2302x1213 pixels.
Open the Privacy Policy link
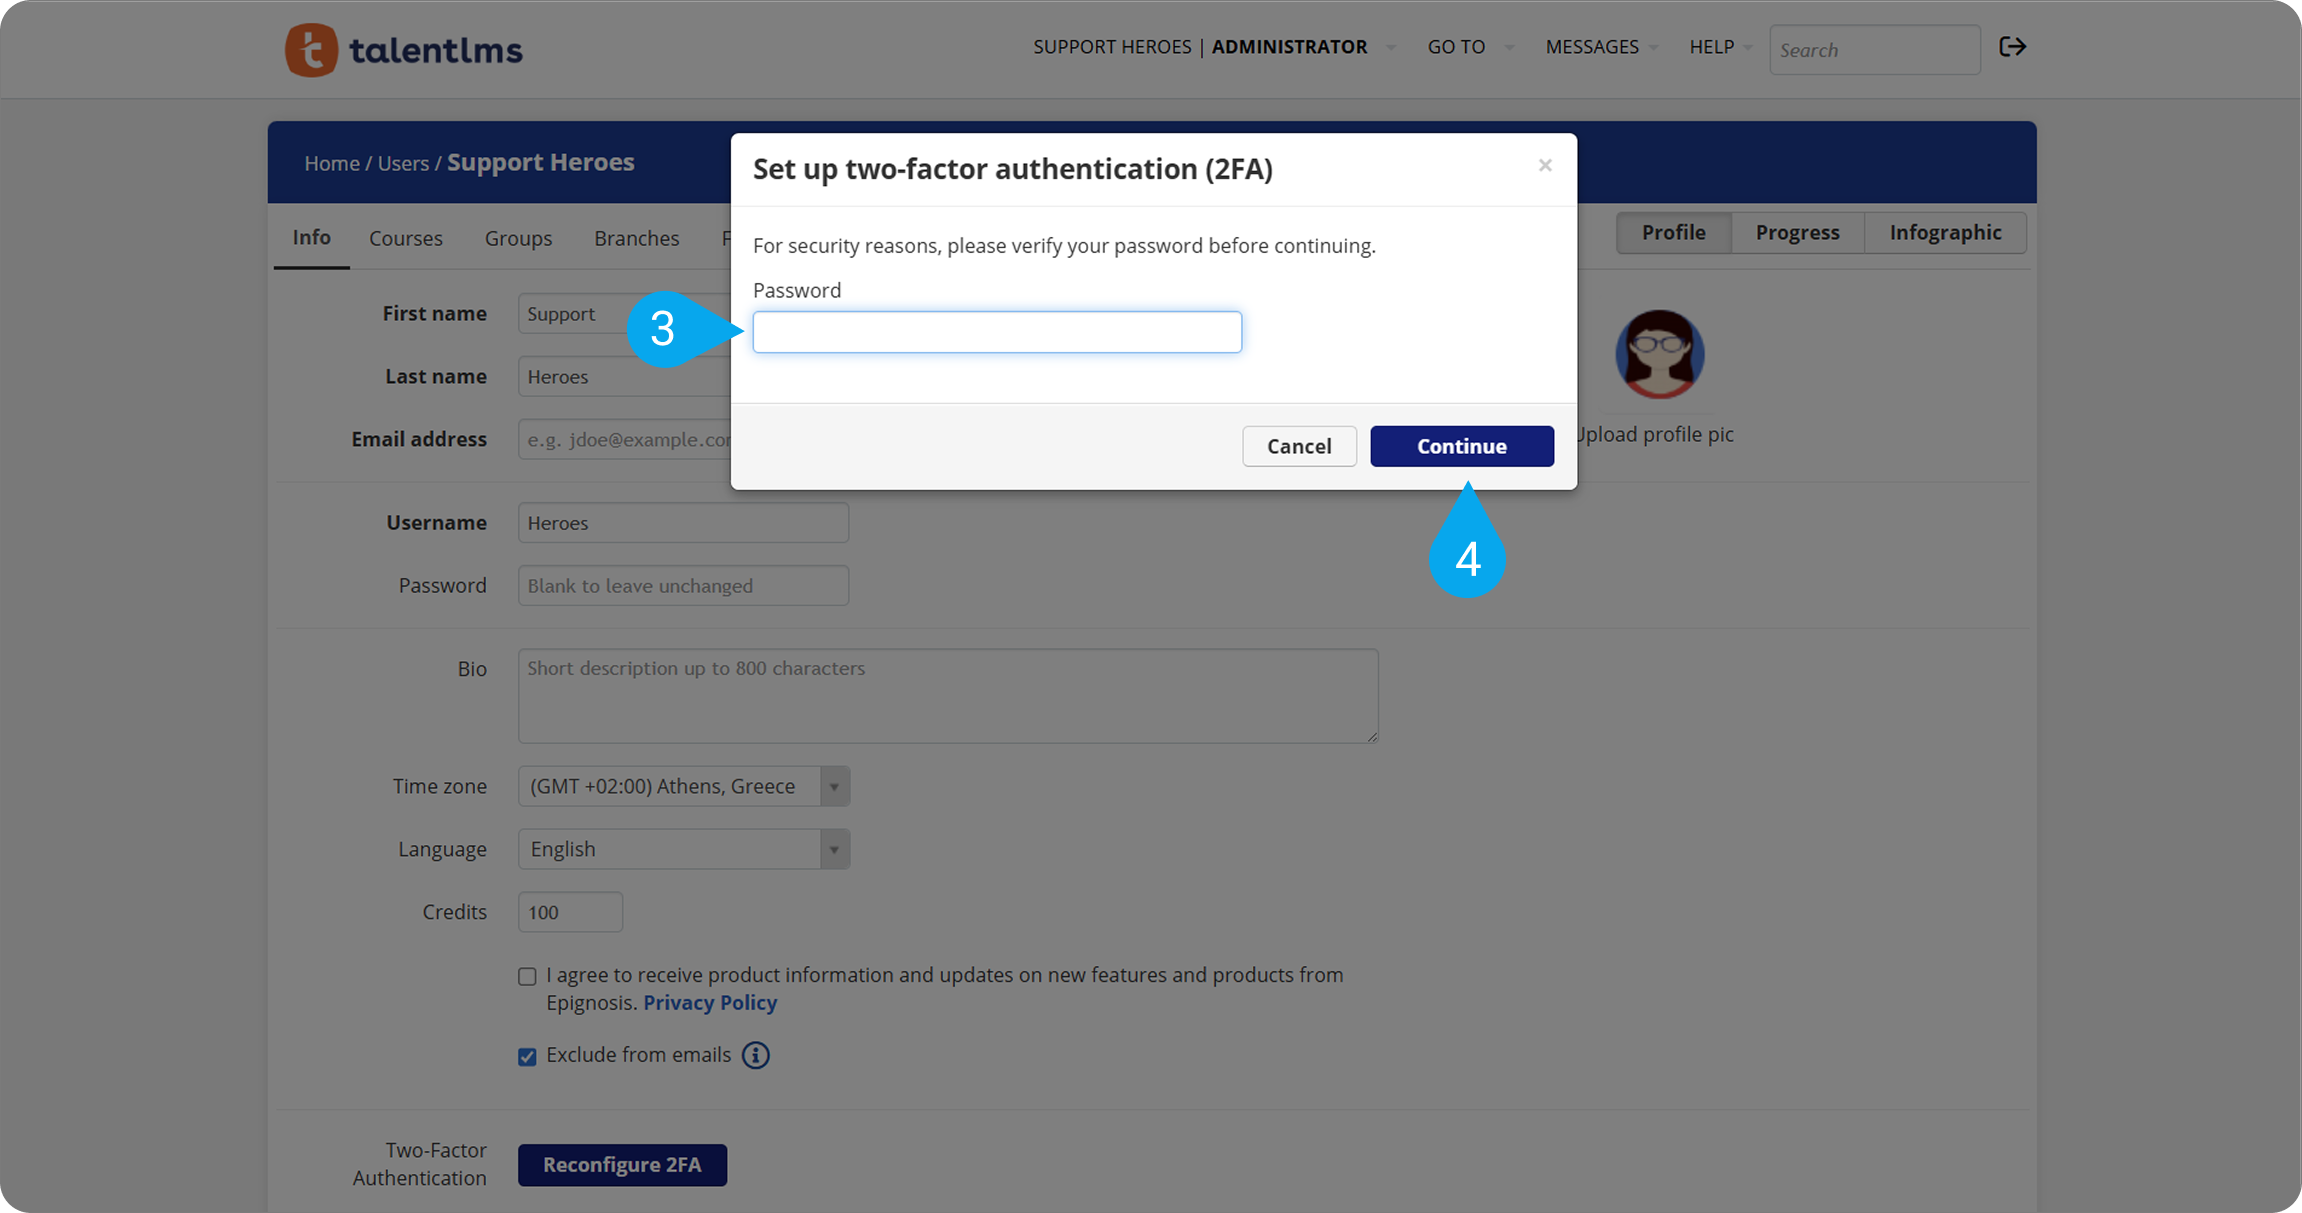point(710,1003)
